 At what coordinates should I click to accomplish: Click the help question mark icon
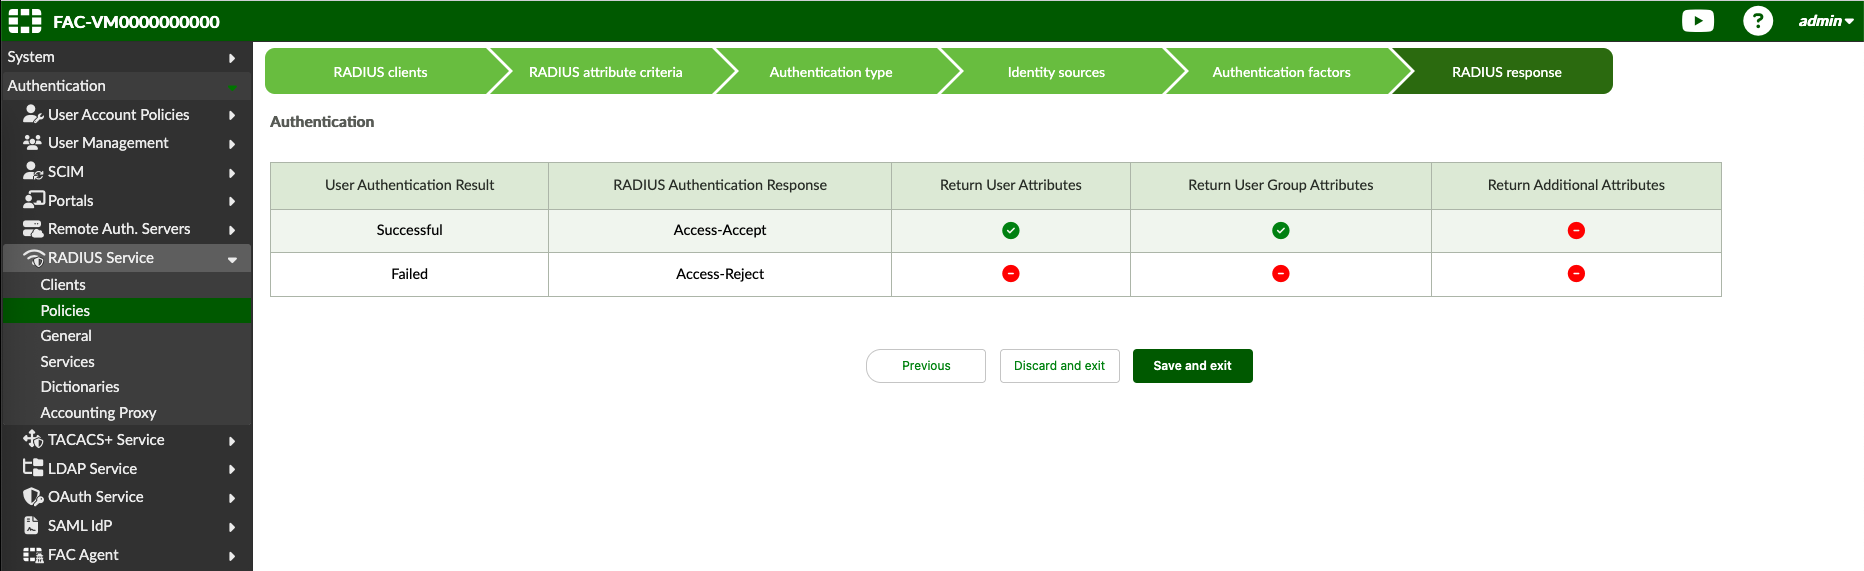coord(1757,21)
